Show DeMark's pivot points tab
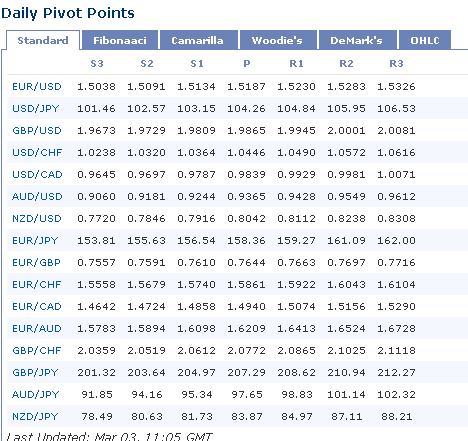The image size is (468, 441). (x=358, y=40)
